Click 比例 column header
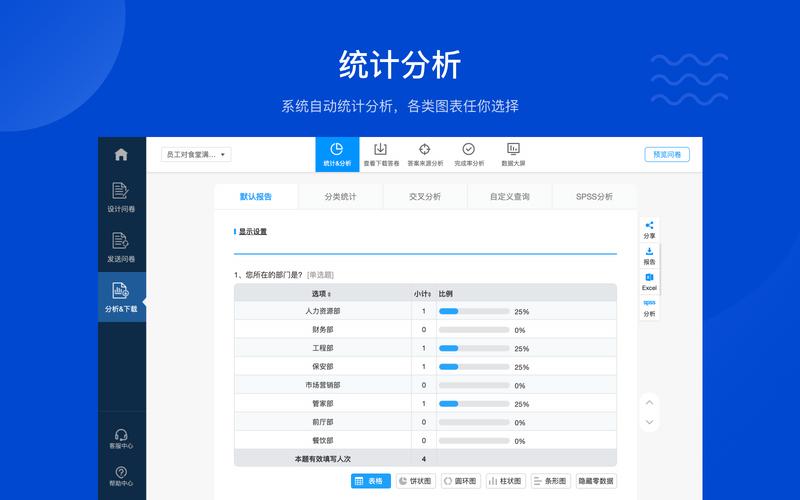The image size is (800, 500). [445, 294]
